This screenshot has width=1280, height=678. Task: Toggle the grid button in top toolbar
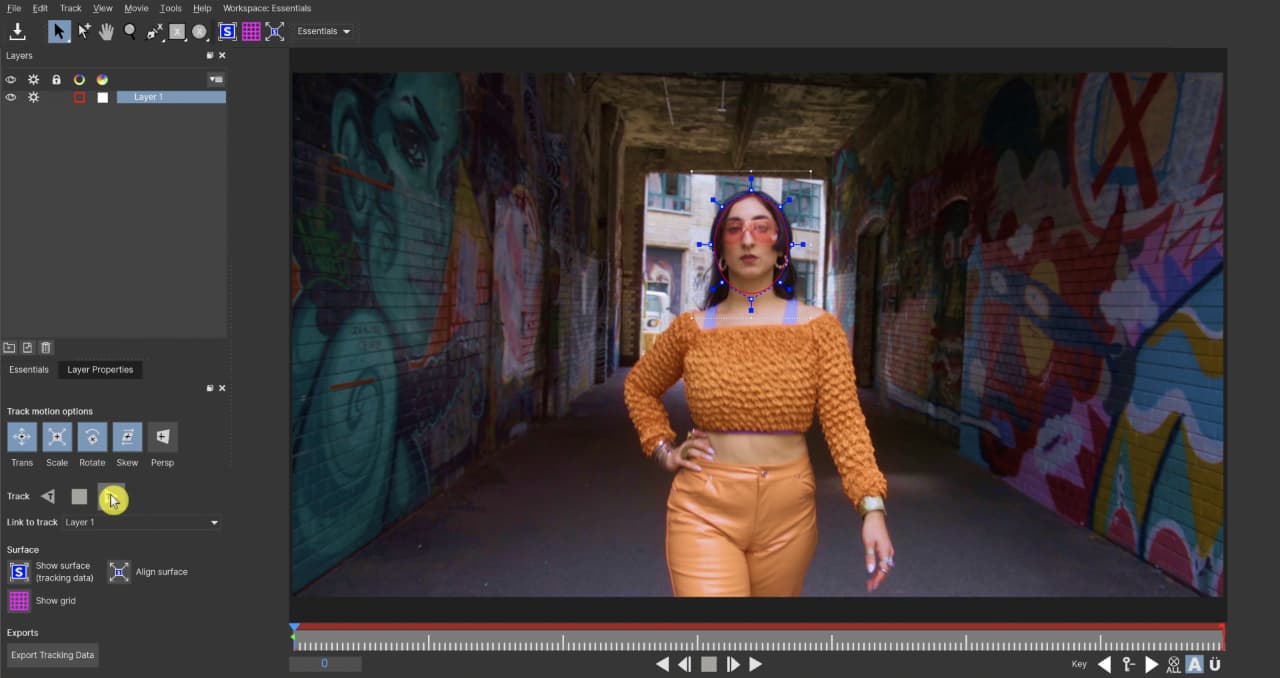251,31
